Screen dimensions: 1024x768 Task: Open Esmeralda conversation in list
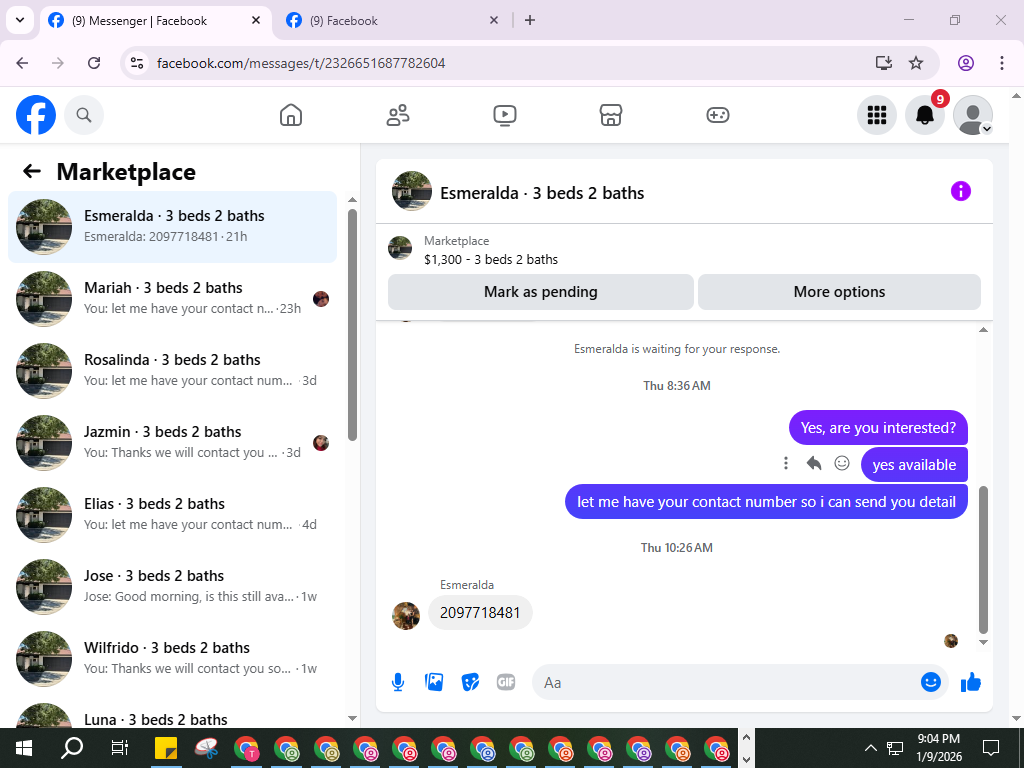(x=172, y=227)
